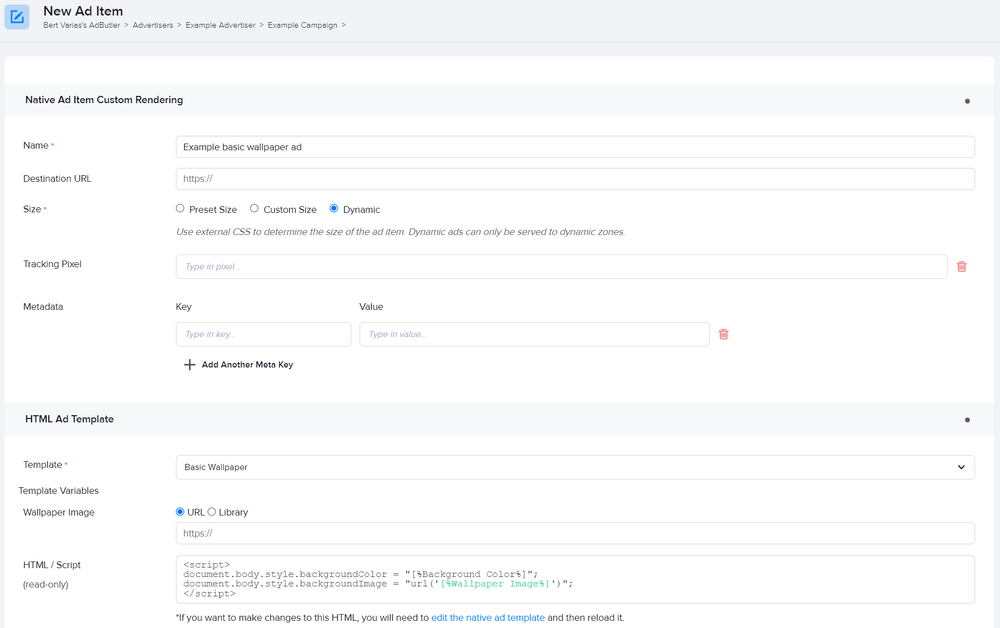Collapse the HTML Ad Template section dot

(967, 420)
